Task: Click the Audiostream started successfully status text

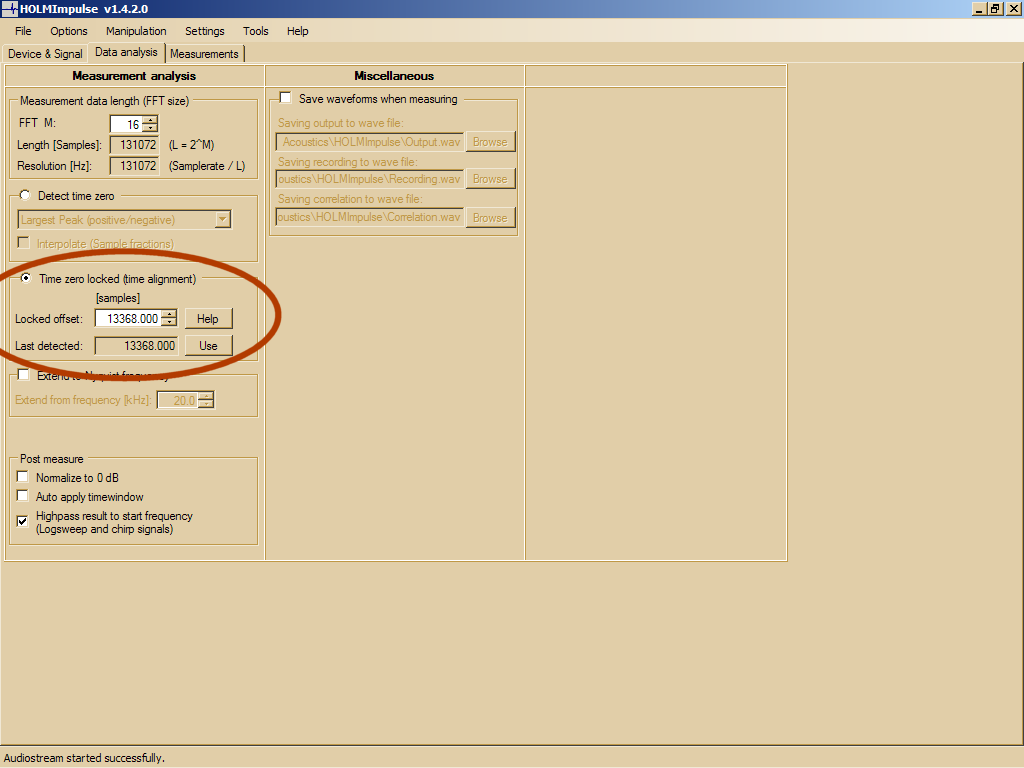Action: (x=84, y=758)
